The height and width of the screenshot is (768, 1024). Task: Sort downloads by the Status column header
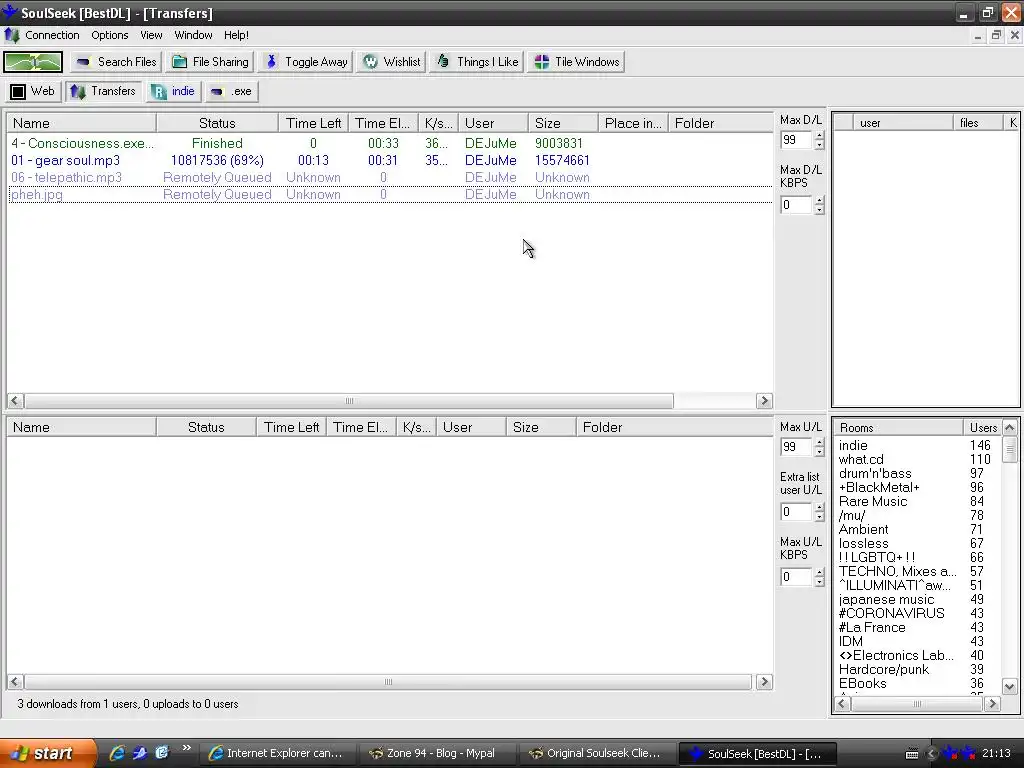(217, 123)
